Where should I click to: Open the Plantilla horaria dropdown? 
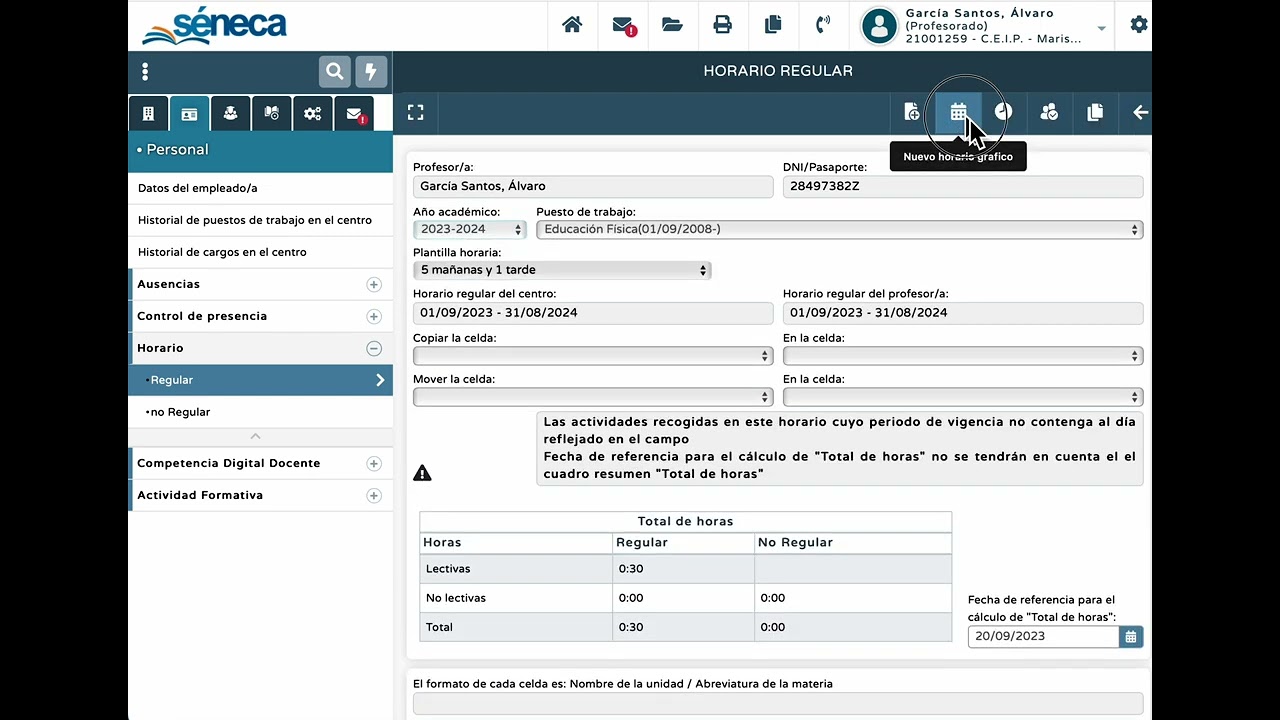[562, 270]
